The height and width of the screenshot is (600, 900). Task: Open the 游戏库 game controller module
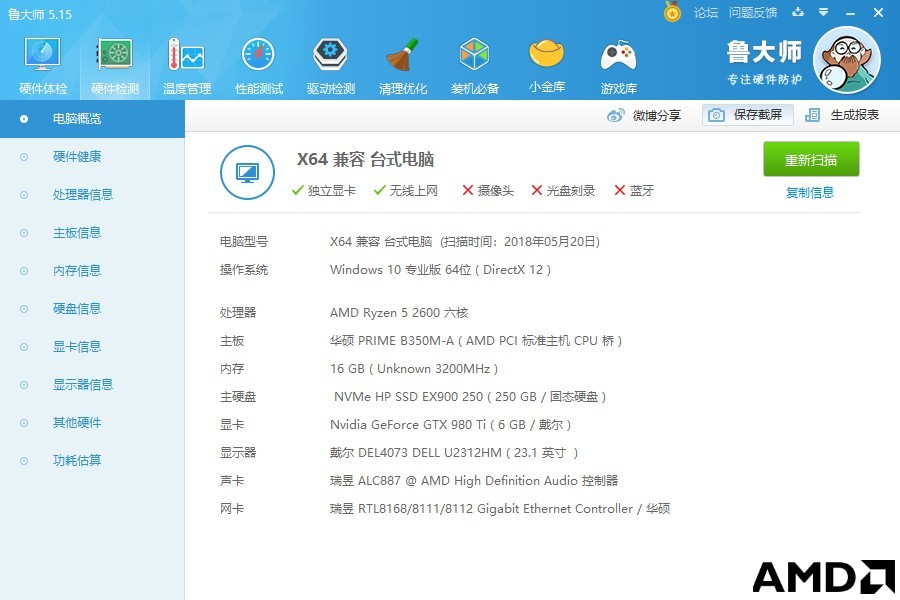[x=619, y=65]
